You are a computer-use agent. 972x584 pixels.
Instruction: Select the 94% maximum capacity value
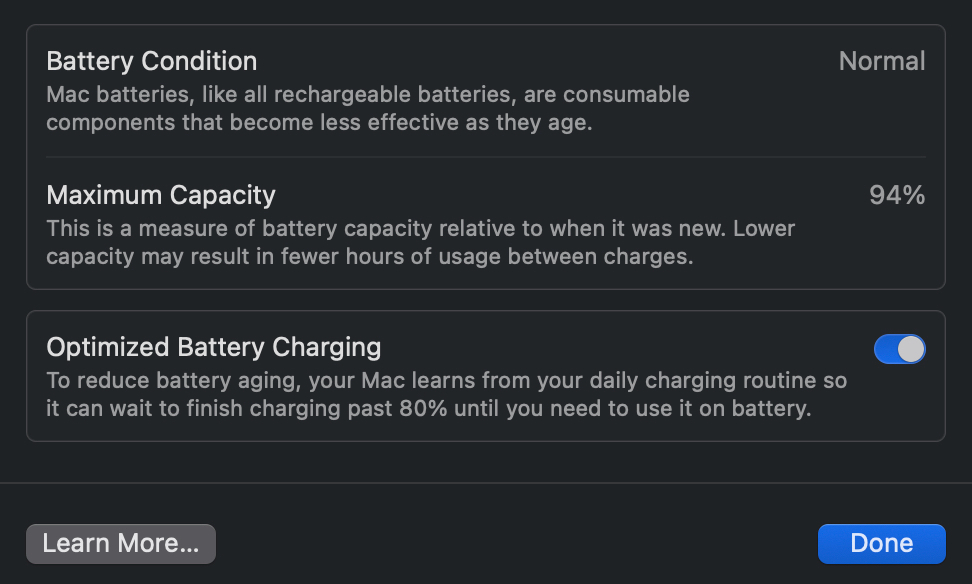coord(896,195)
